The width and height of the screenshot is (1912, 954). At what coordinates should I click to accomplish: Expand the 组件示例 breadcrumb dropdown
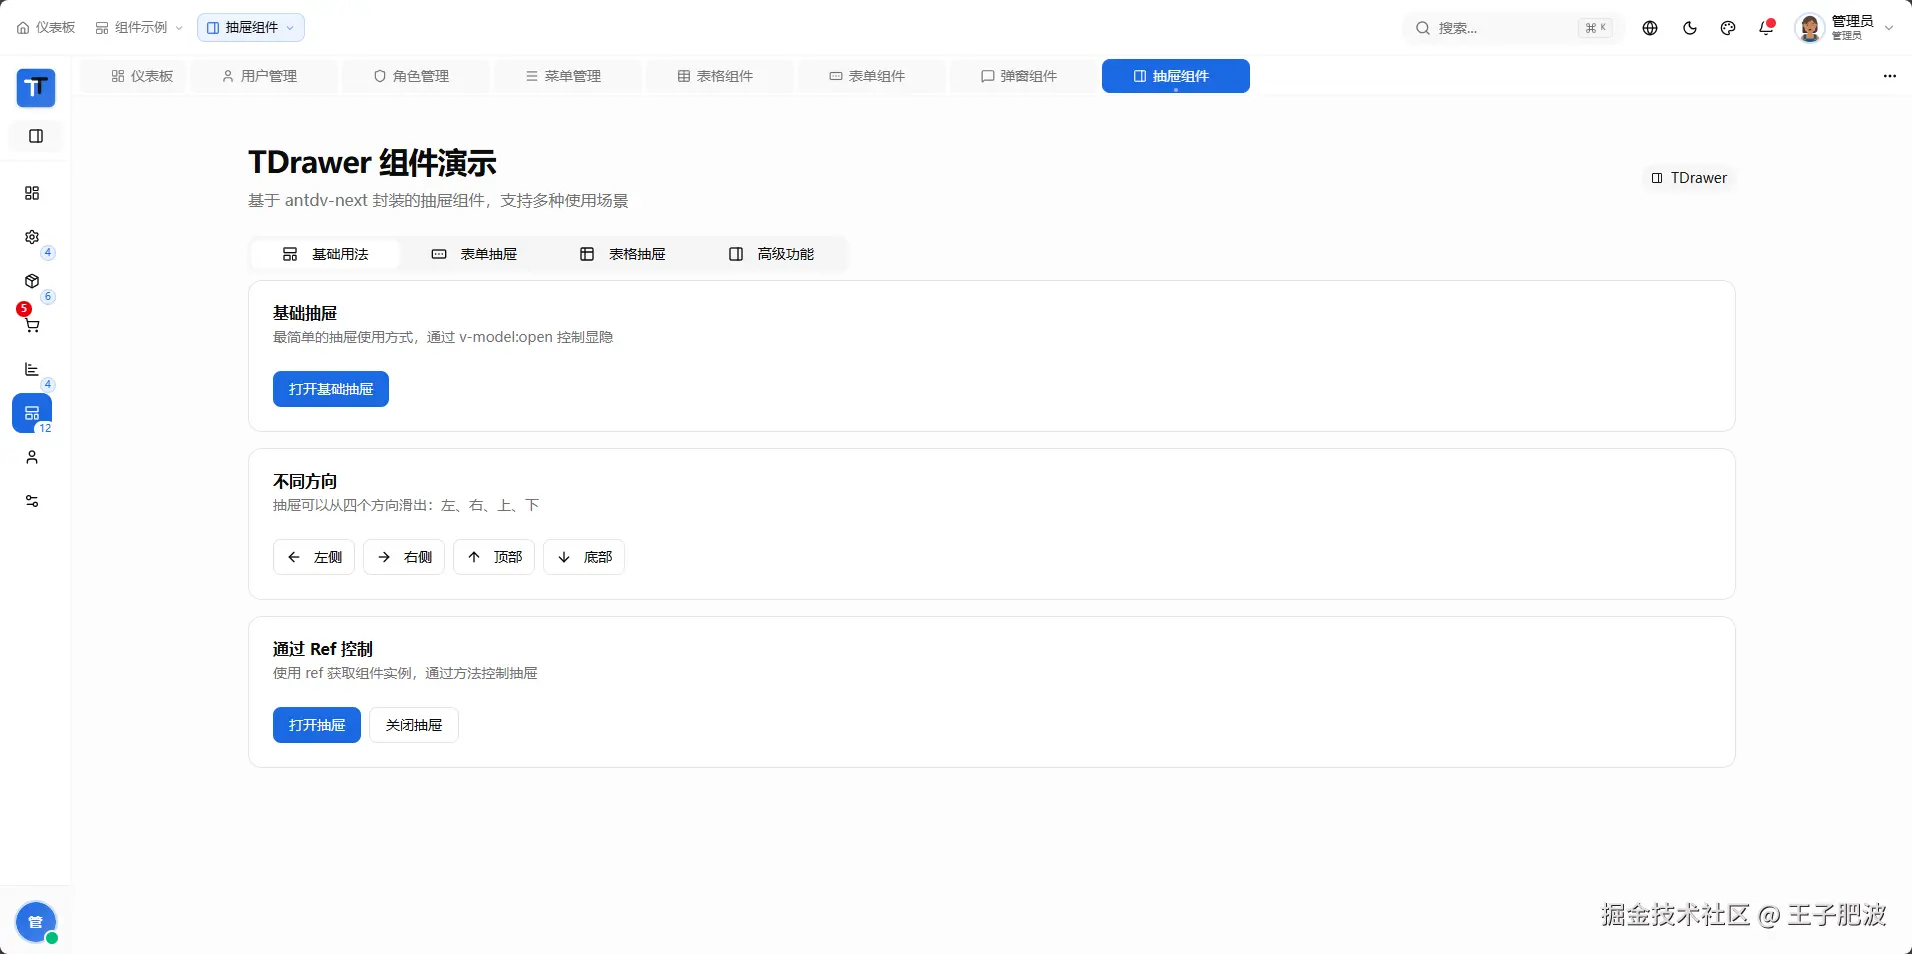point(139,28)
